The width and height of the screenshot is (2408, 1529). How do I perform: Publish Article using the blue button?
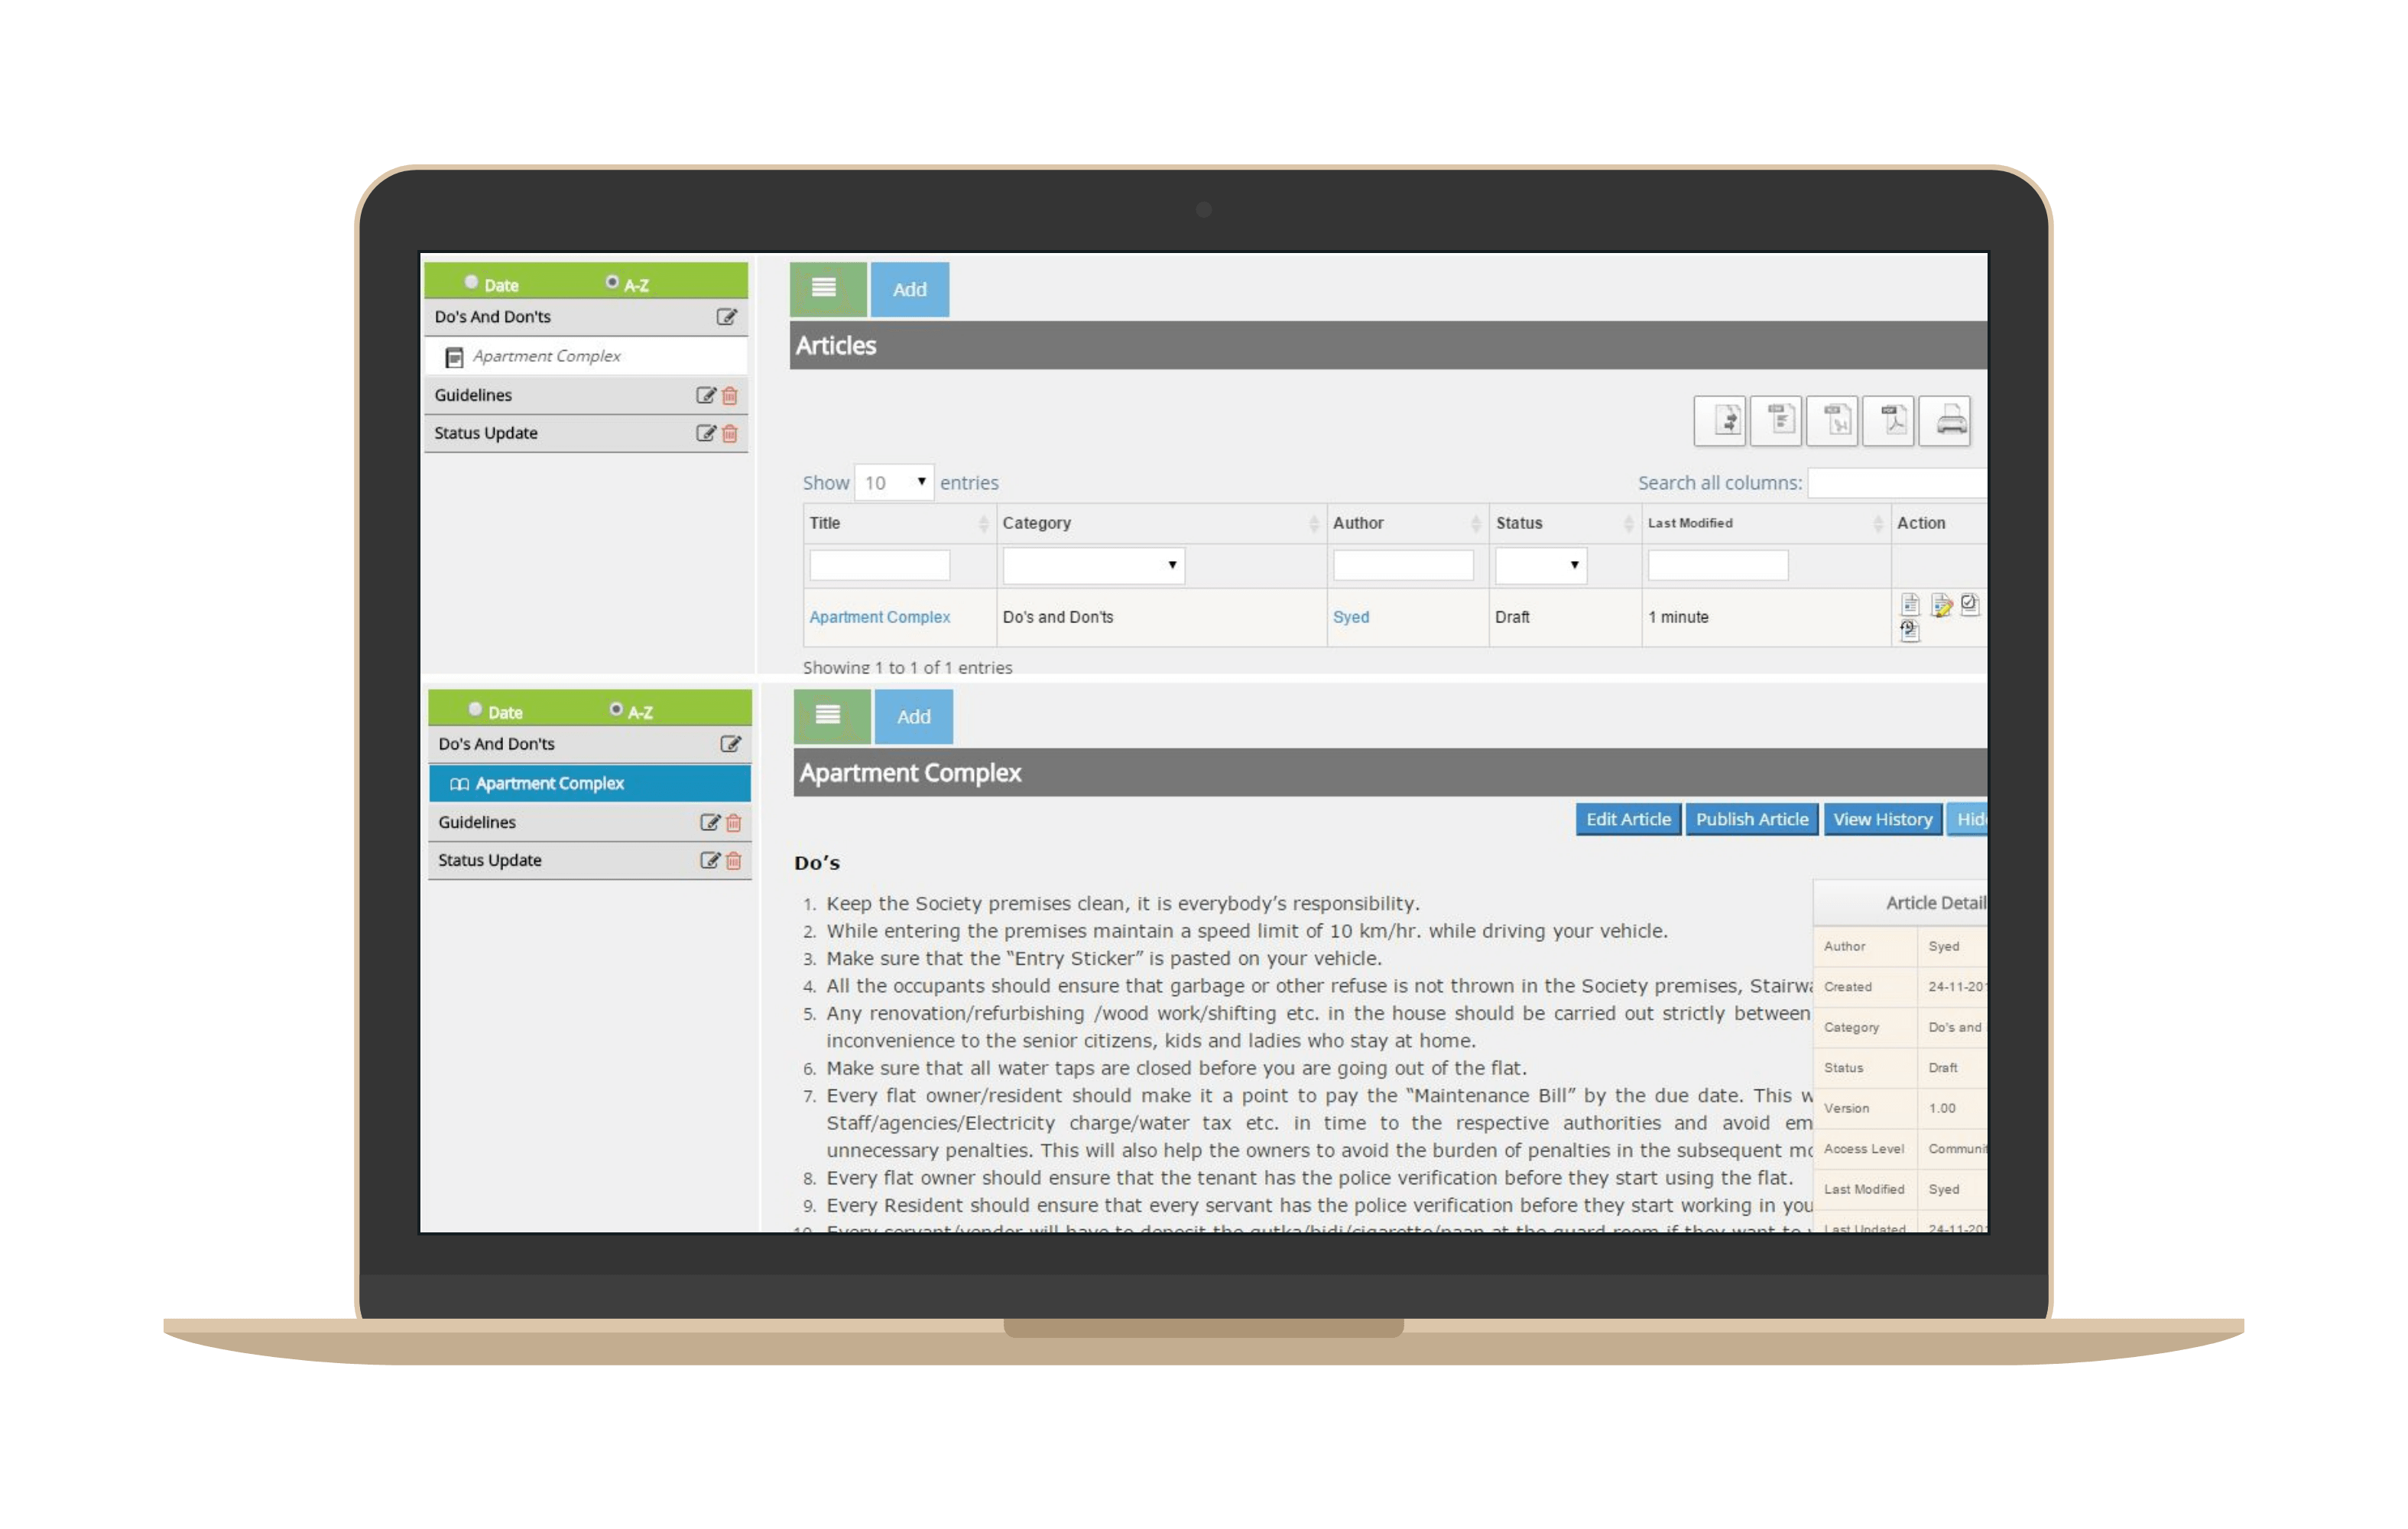click(1752, 819)
